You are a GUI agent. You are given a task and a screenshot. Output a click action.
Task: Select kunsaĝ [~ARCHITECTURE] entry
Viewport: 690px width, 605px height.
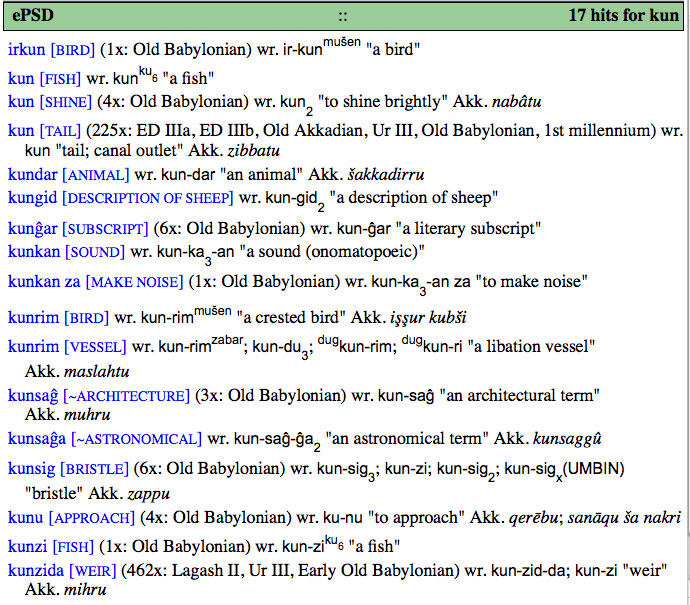tap(97, 395)
